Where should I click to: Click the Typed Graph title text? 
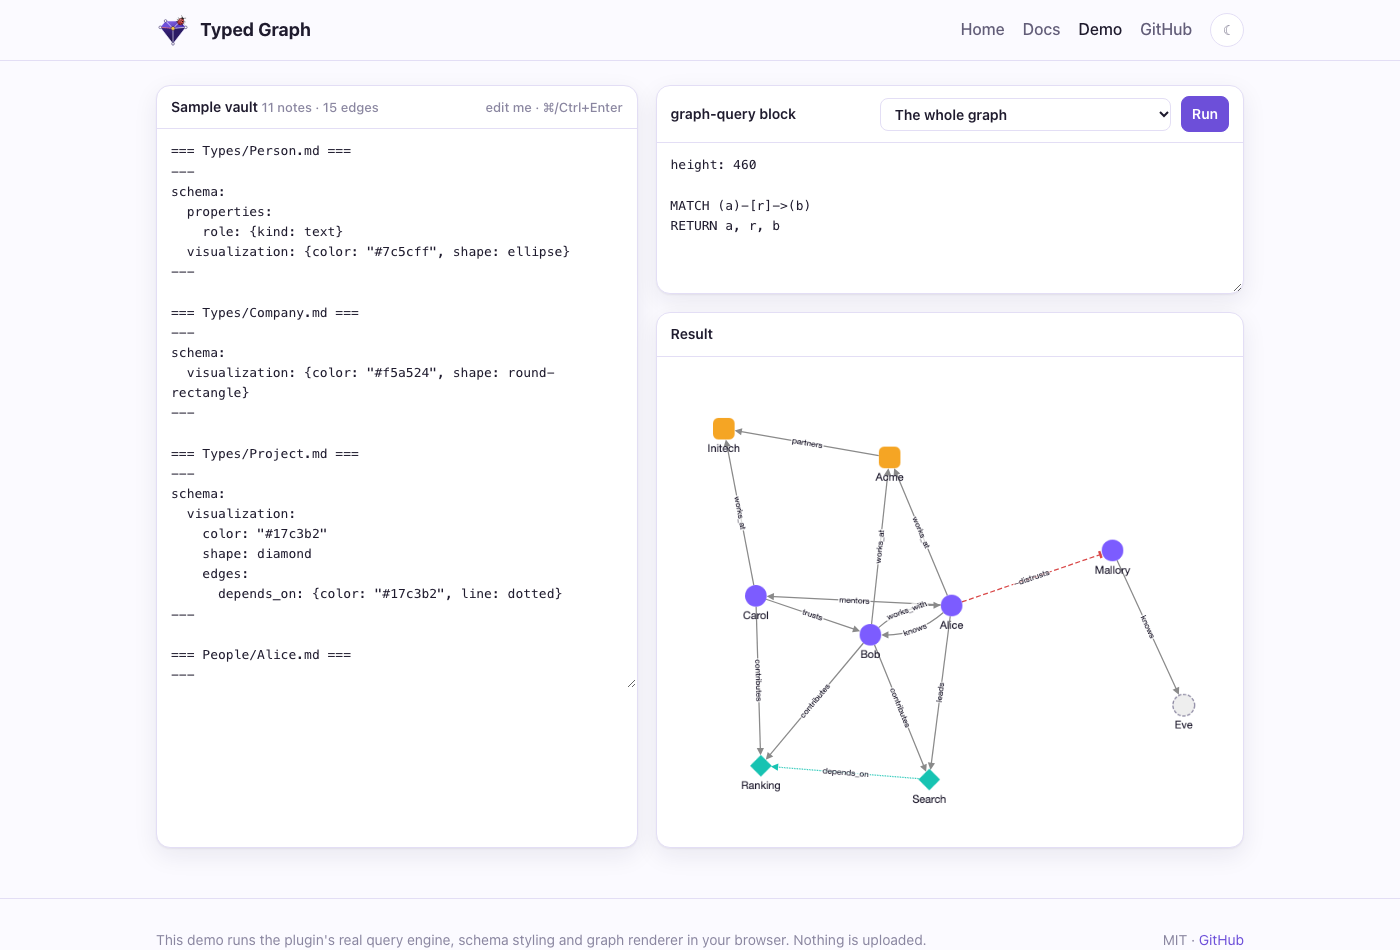(x=255, y=30)
